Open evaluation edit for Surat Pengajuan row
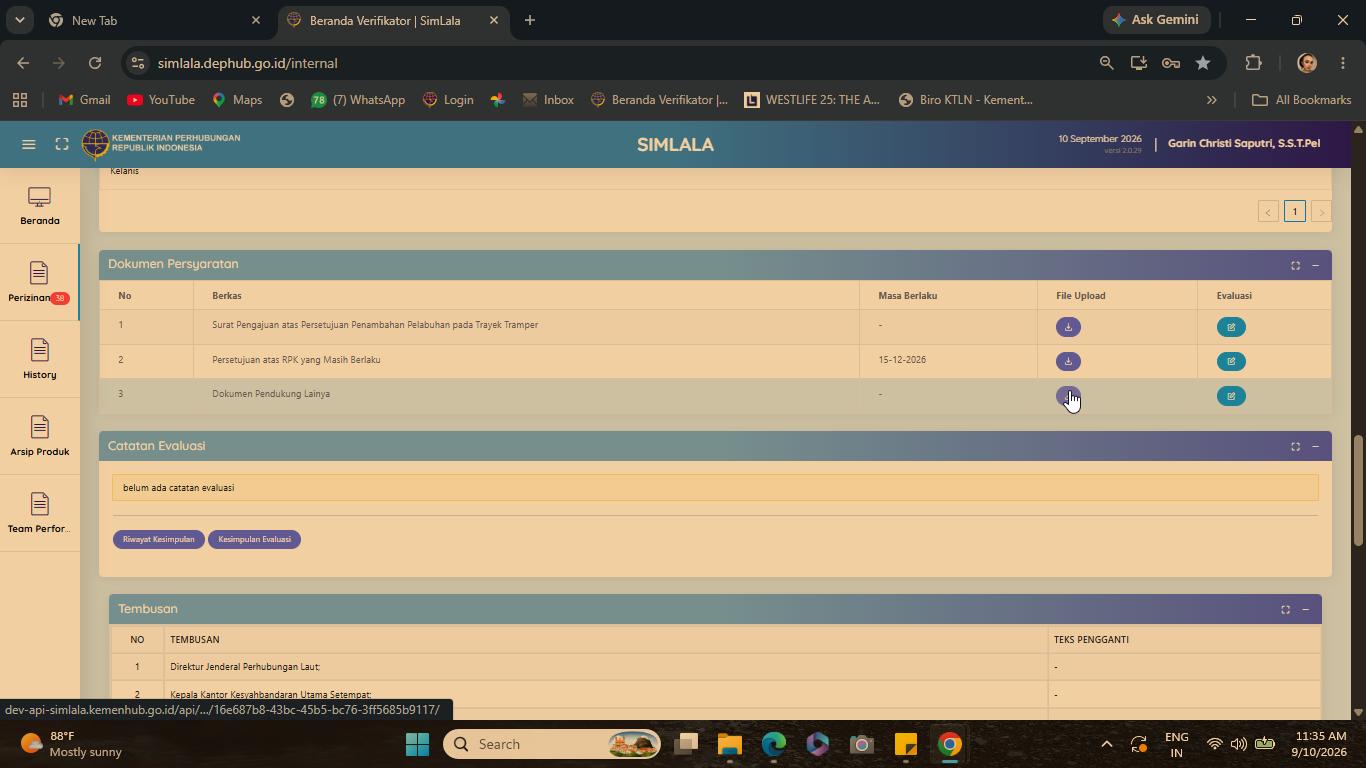Viewport: 1366px width, 768px height. click(1231, 327)
